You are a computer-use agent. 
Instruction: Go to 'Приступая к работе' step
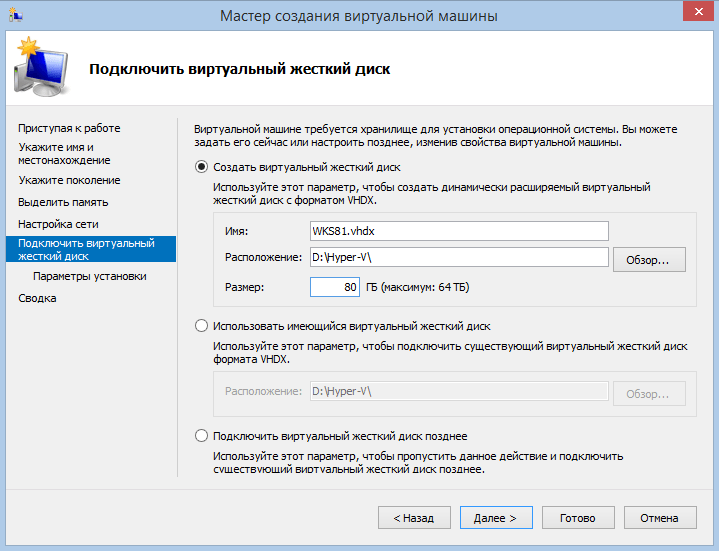pyautogui.click(x=69, y=128)
